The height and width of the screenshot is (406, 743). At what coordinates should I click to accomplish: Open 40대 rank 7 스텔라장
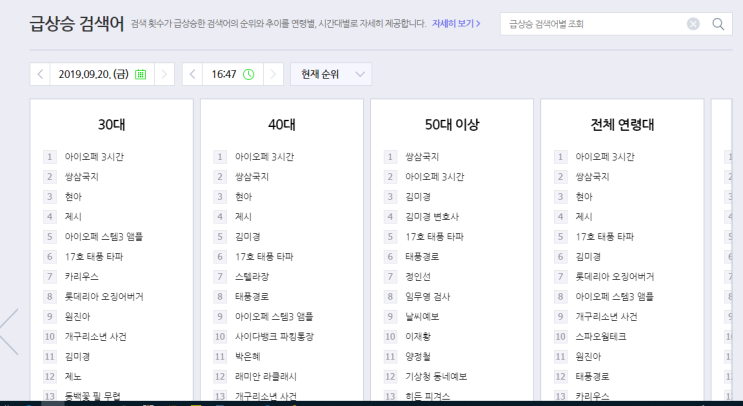252,276
